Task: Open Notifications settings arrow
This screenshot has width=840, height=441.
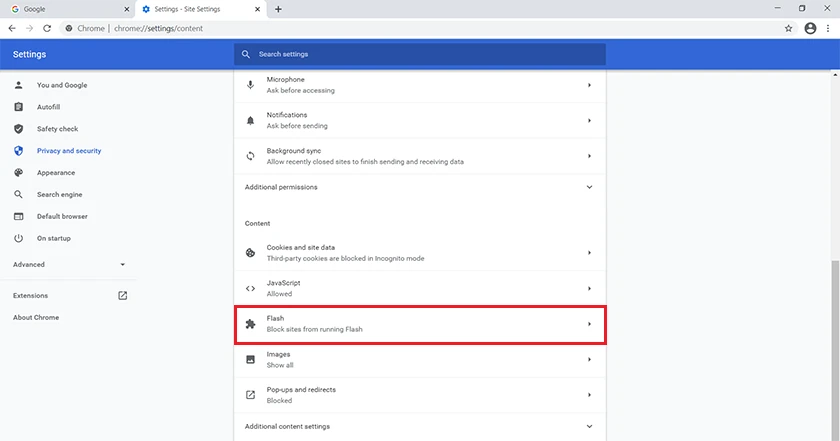Action: point(589,121)
